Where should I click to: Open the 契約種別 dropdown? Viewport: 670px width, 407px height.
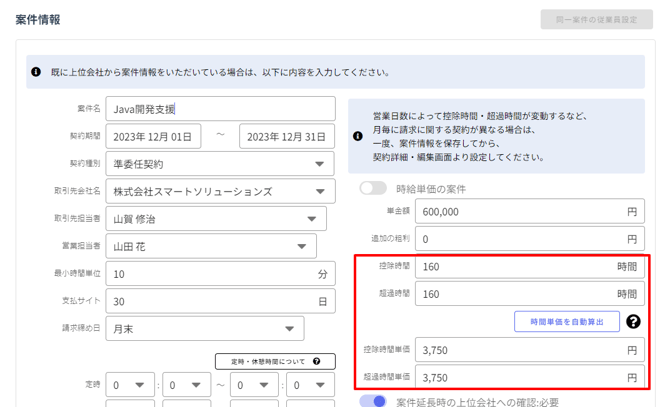pyautogui.click(x=220, y=164)
